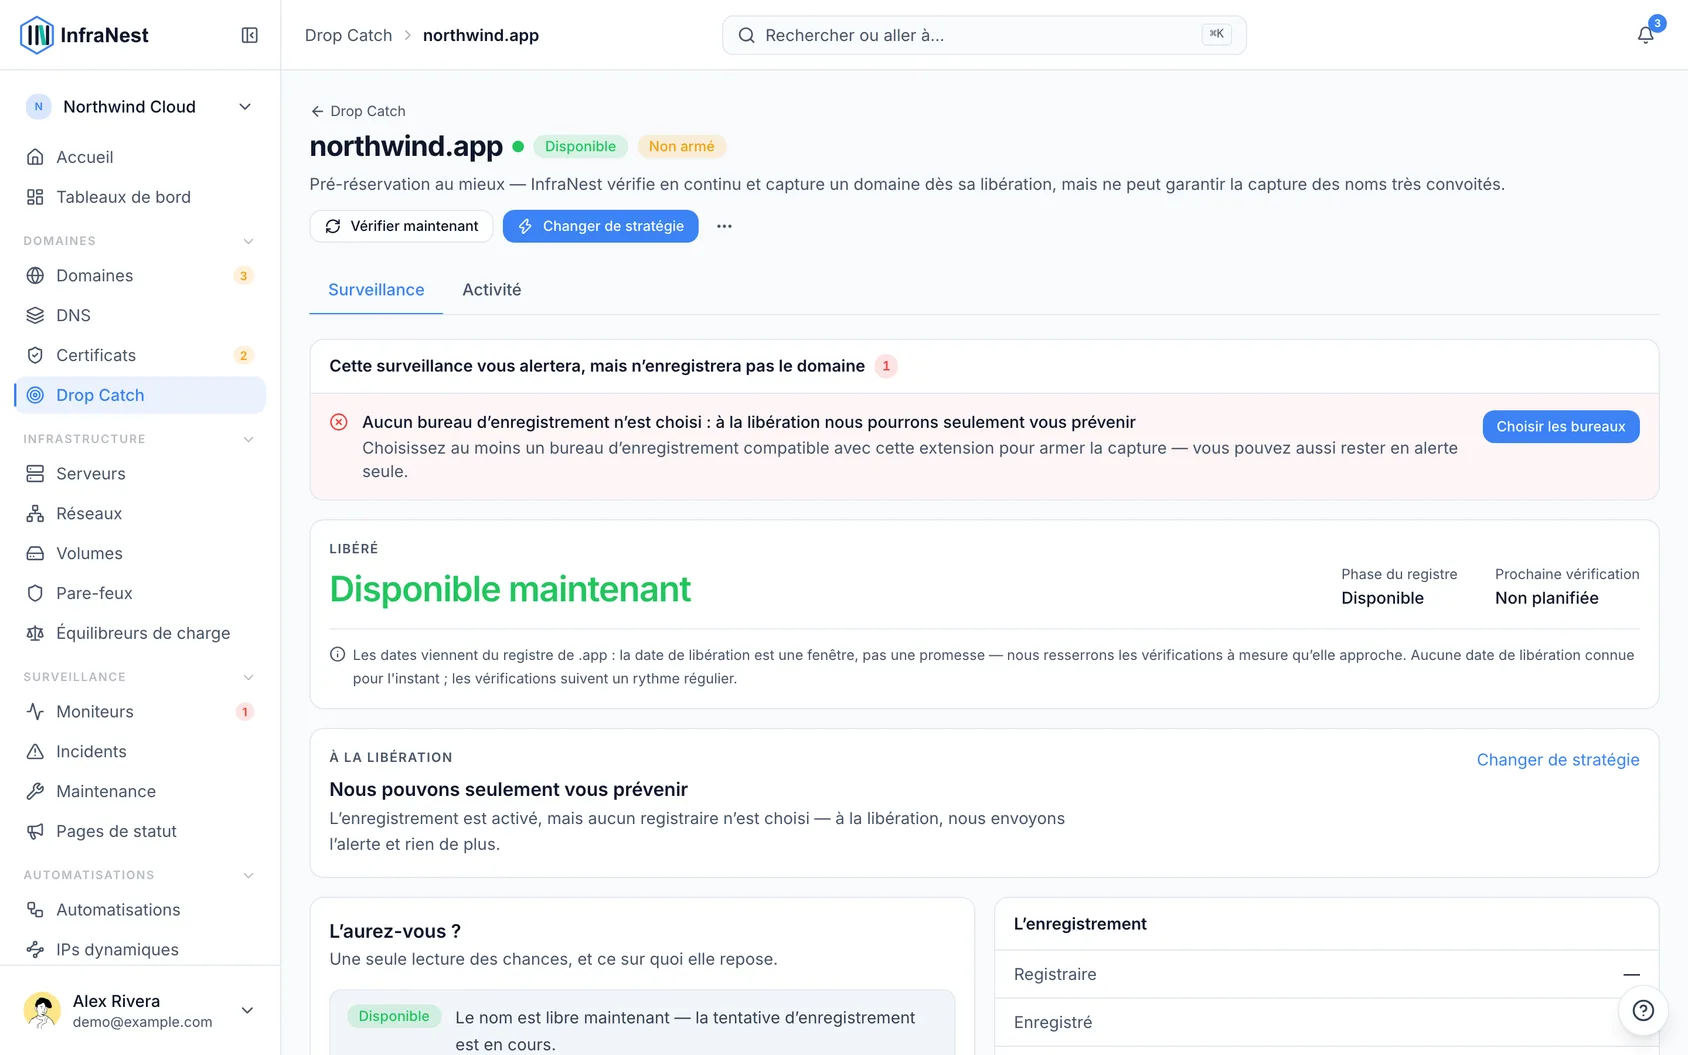
Task: Open Volumes disk icon
Action: (x=35, y=553)
